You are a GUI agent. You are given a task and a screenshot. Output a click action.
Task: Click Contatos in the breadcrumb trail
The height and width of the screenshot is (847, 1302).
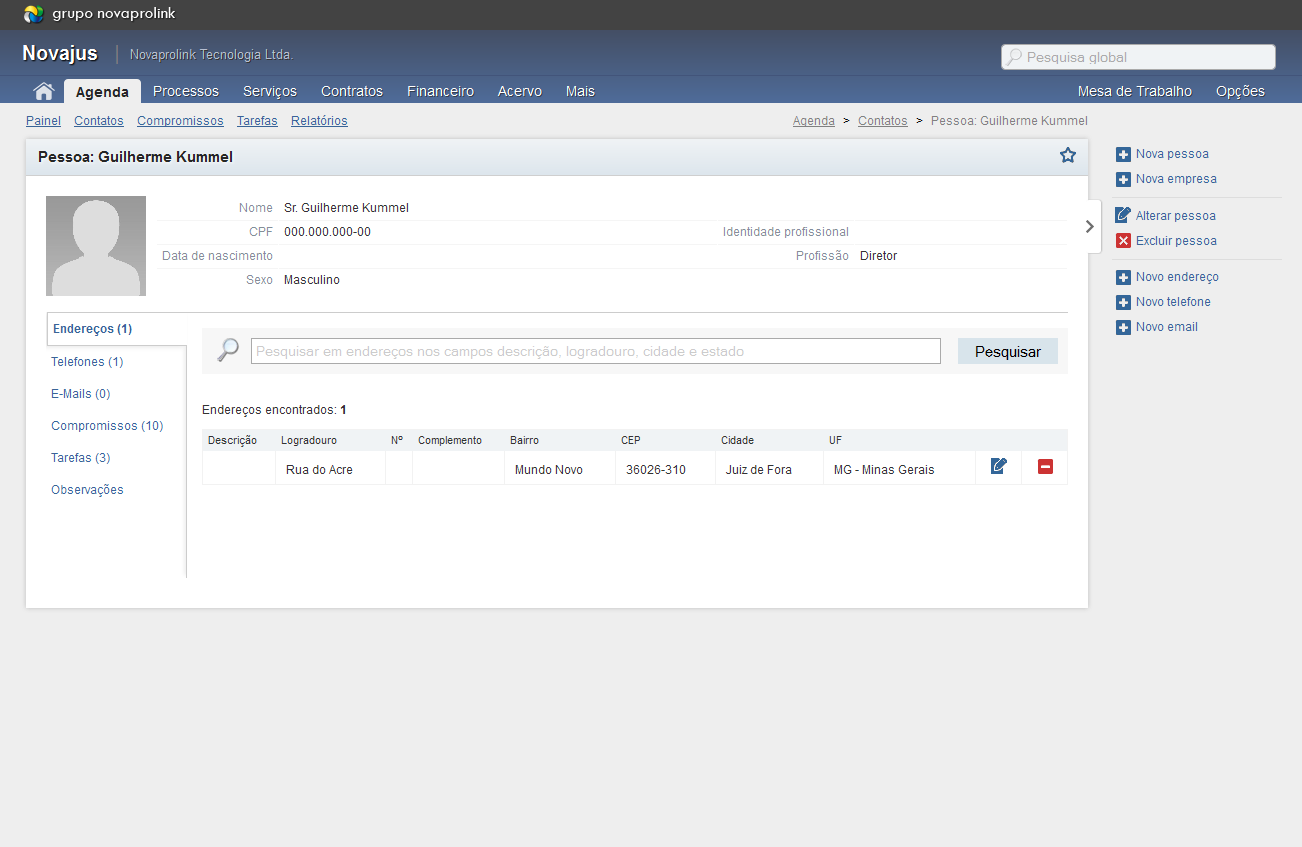[x=882, y=121]
